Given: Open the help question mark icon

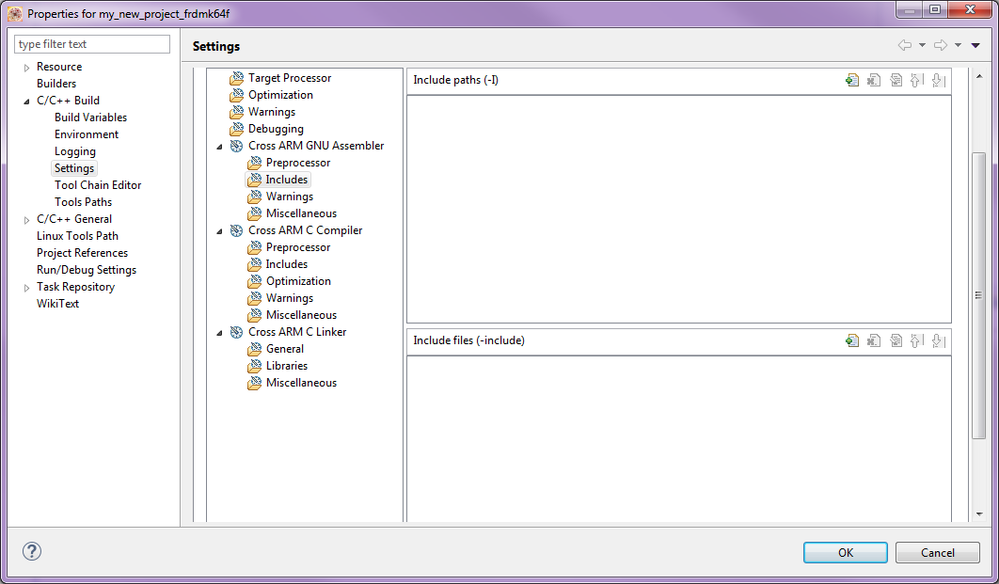Looking at the screenshot, I should [32, 551].
